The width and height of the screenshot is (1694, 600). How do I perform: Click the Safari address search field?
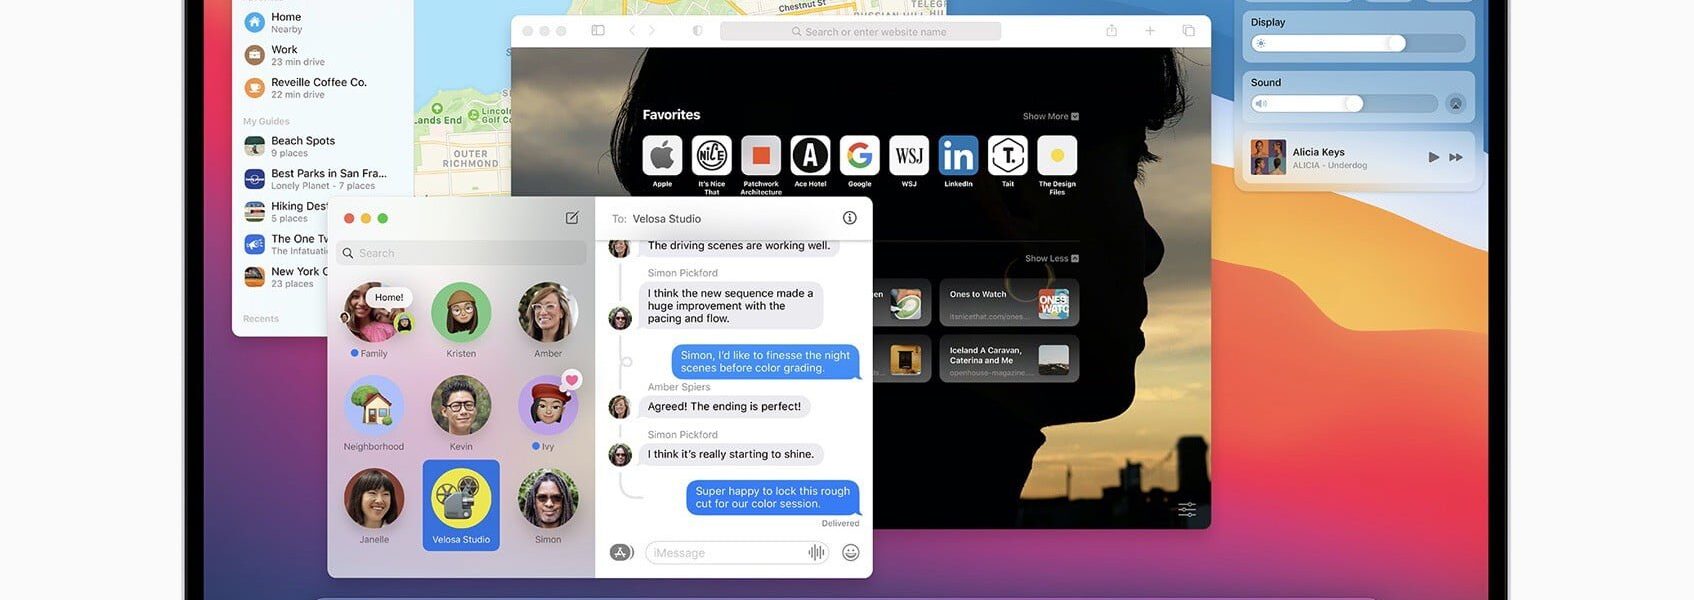click(860, 31)
